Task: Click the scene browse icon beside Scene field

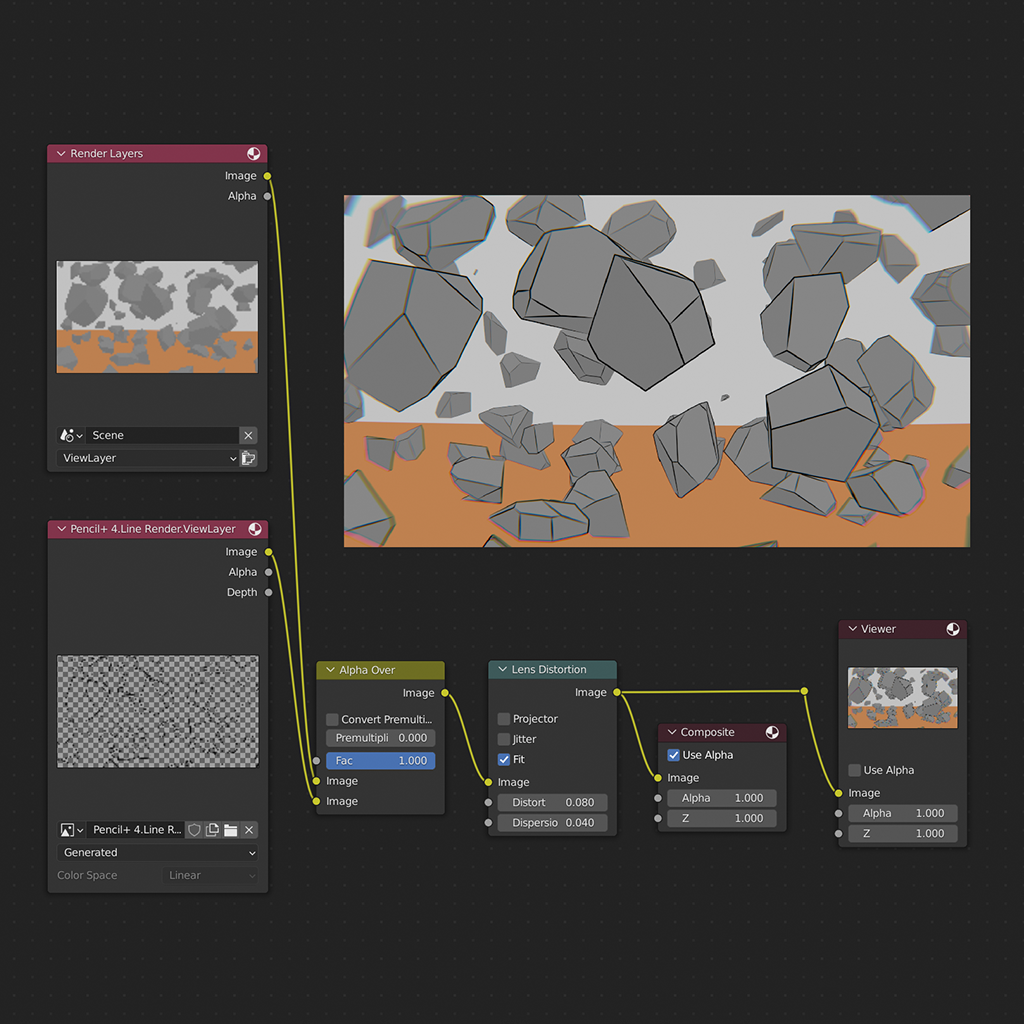Action: tap(71, 436)
